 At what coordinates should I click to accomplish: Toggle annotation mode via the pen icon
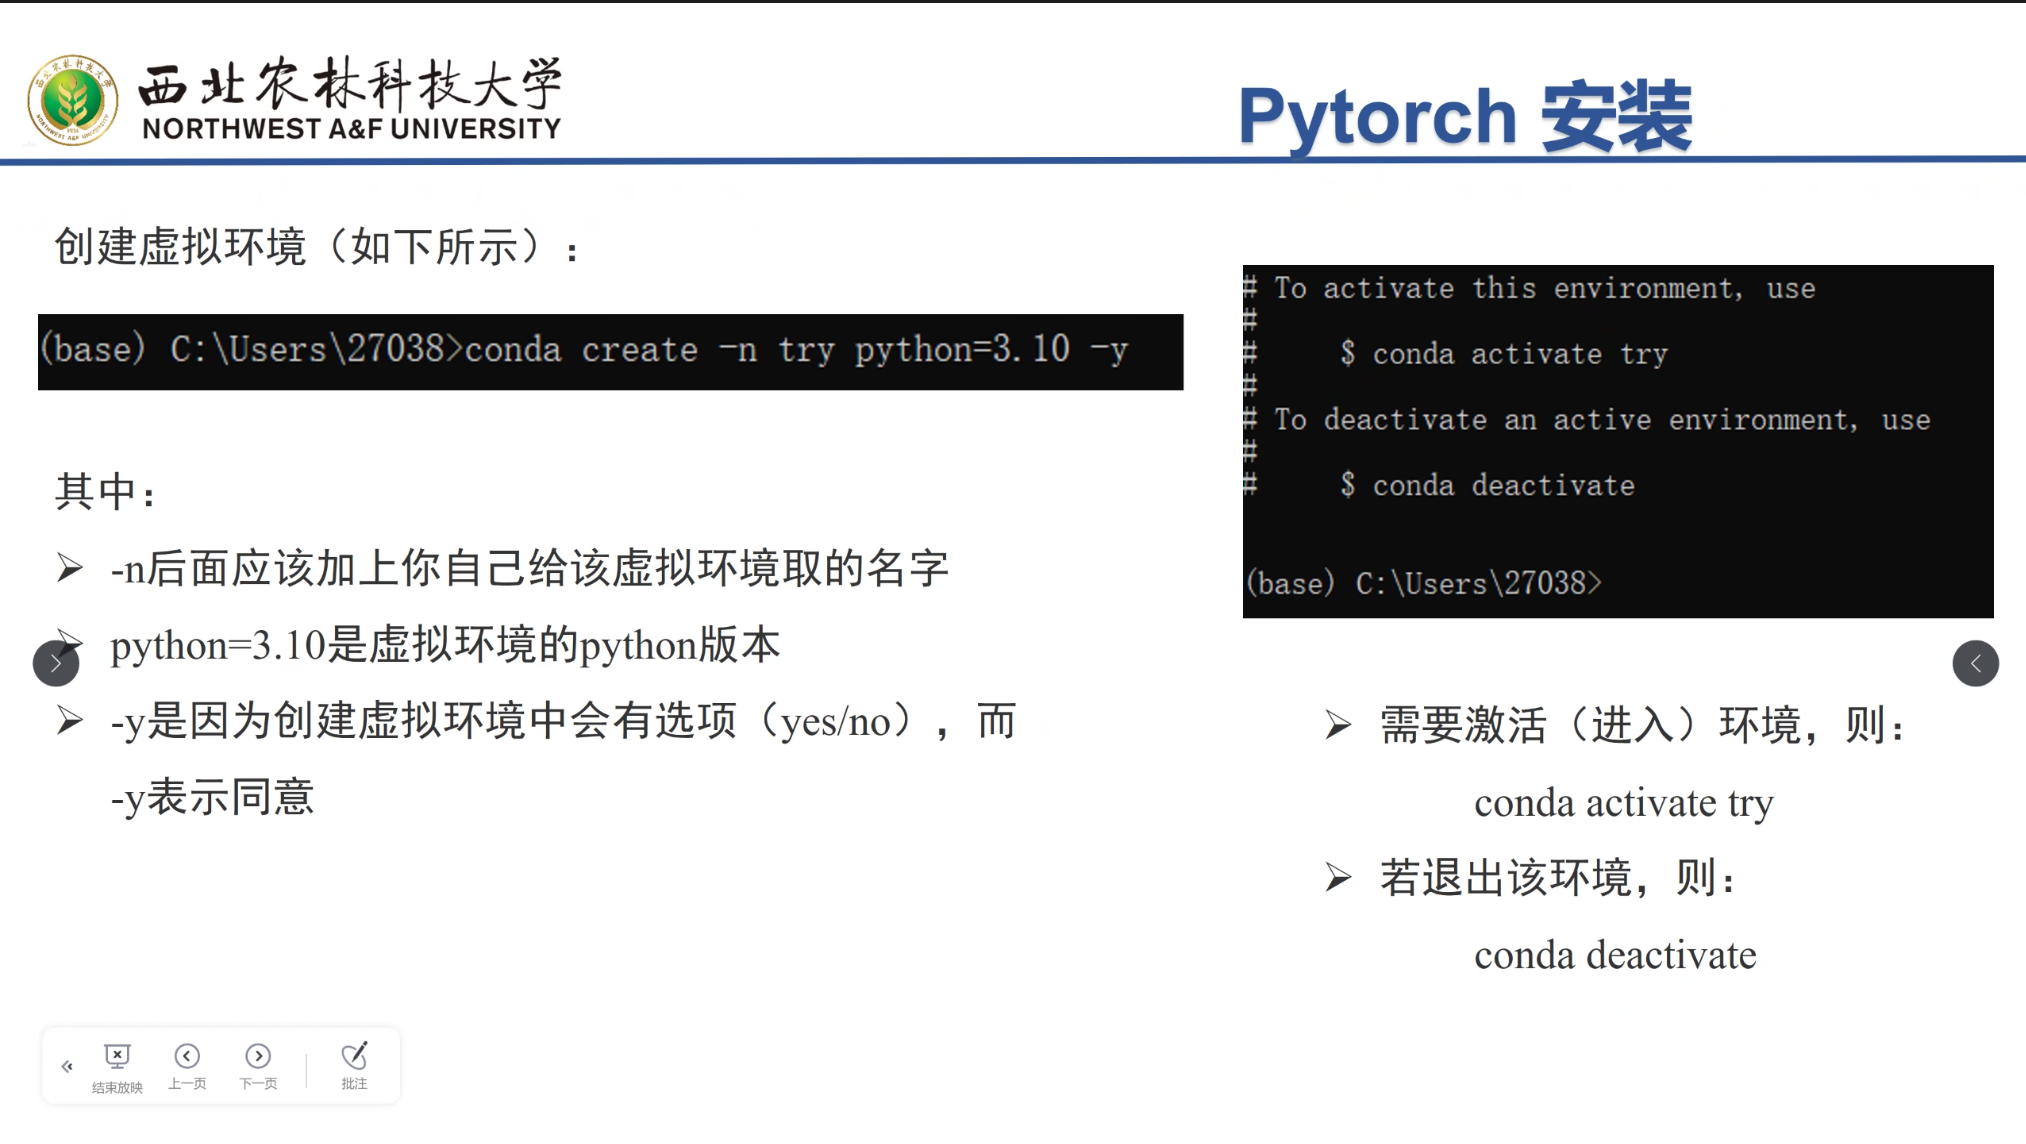click(353, 1055)
